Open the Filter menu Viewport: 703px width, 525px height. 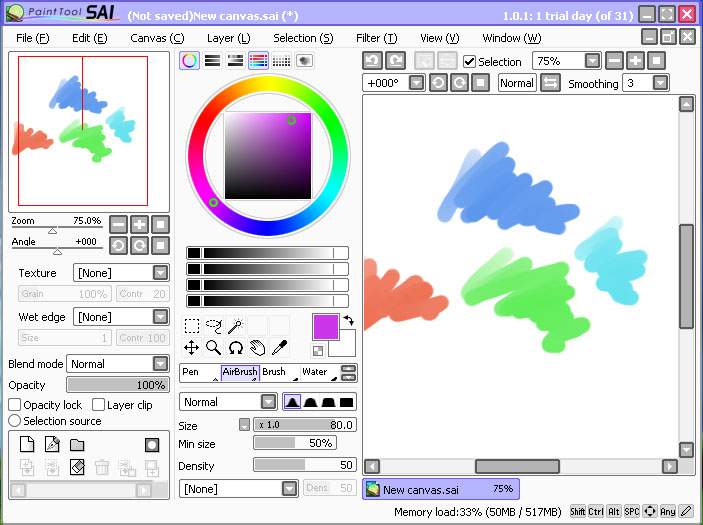(377, 38)
